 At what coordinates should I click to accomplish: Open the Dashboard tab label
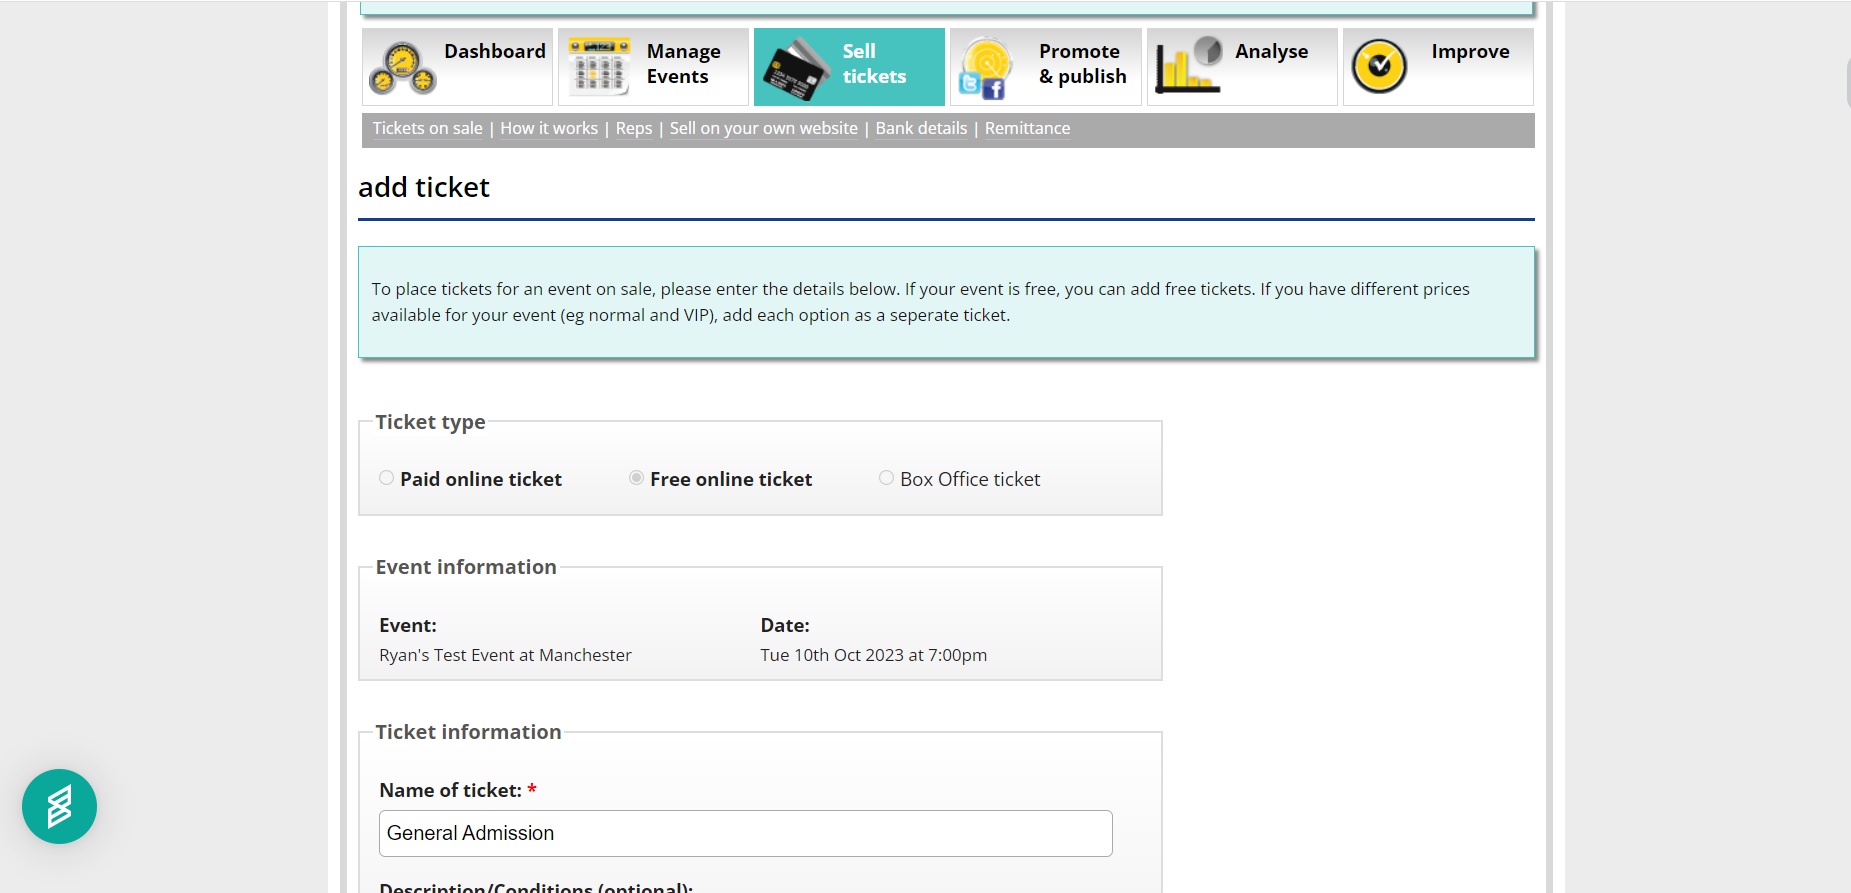click(x=494, y=51)
